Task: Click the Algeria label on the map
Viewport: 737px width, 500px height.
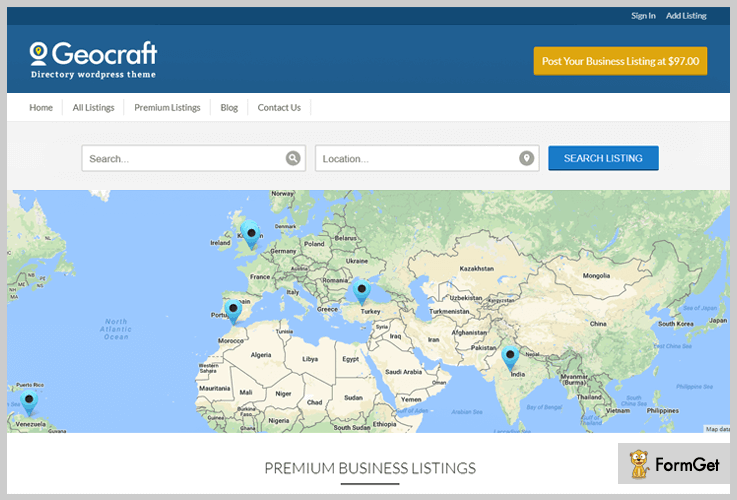Action: [x=261, y=355]
